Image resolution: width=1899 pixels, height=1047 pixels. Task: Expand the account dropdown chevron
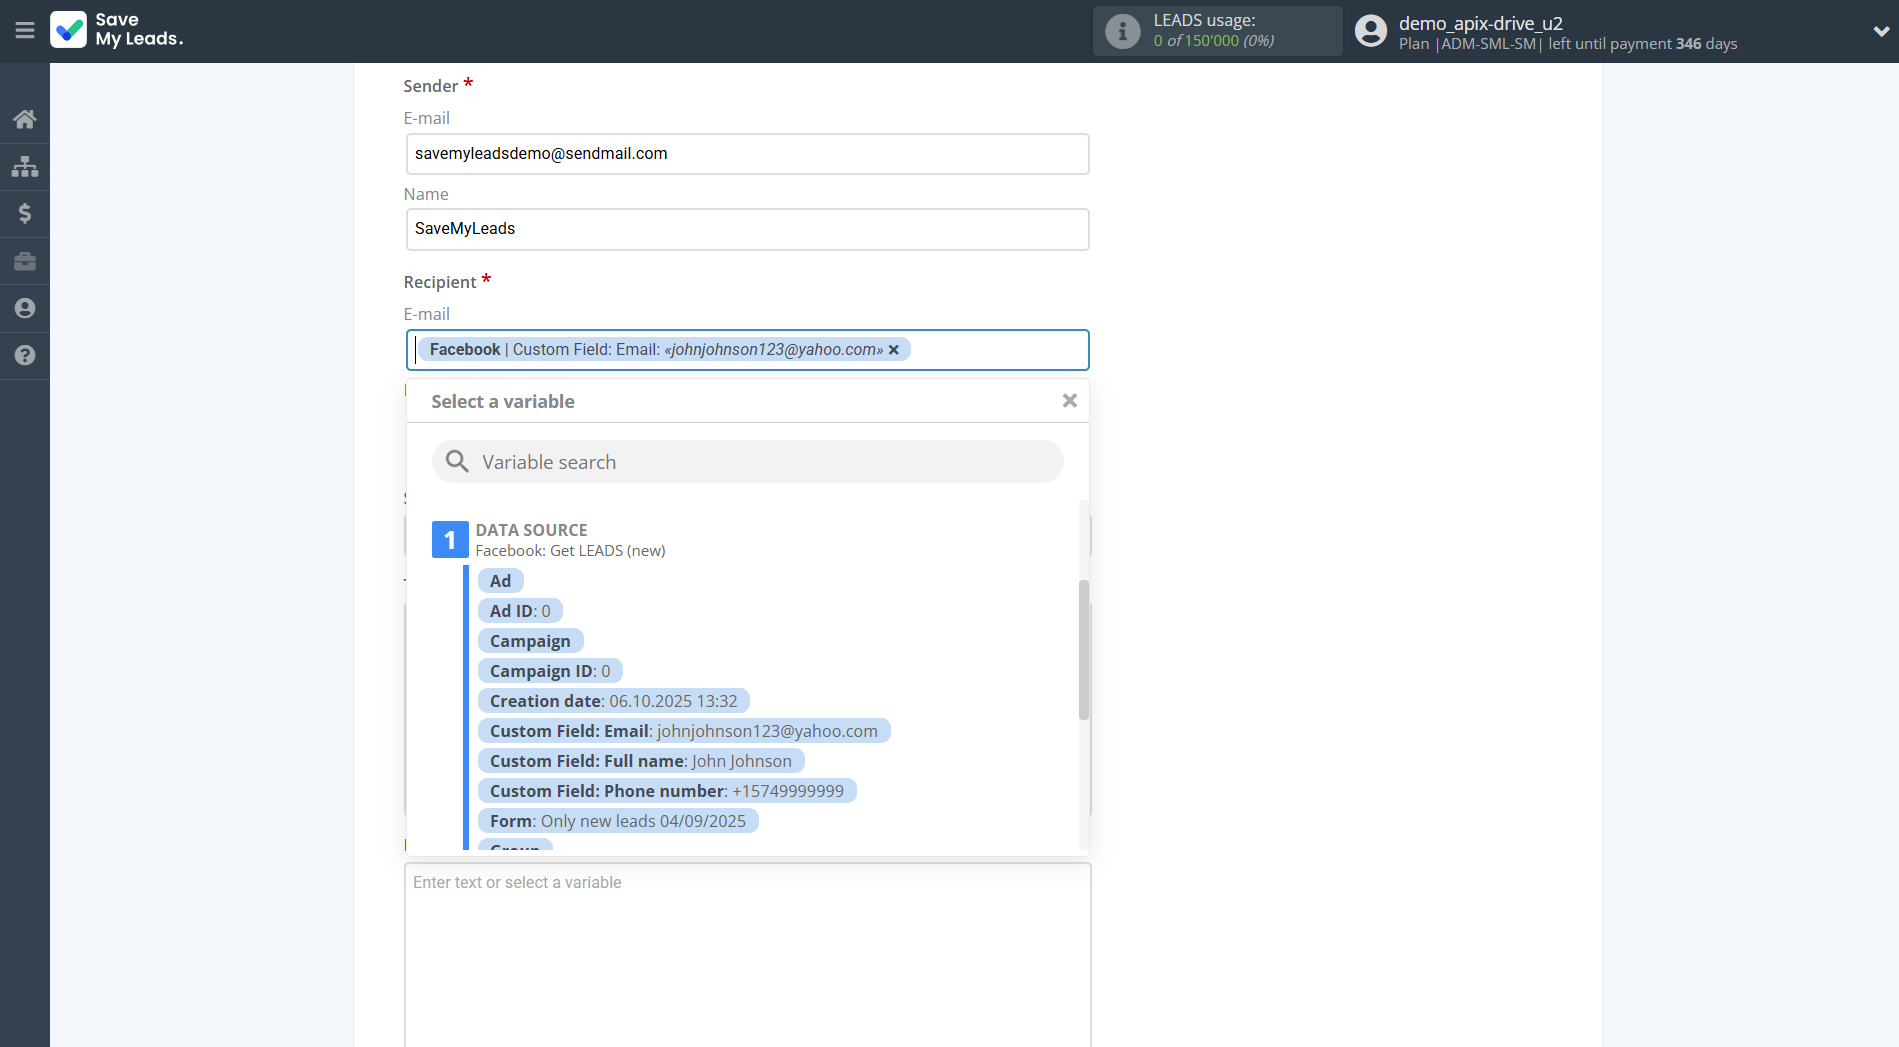[1880, 31]
